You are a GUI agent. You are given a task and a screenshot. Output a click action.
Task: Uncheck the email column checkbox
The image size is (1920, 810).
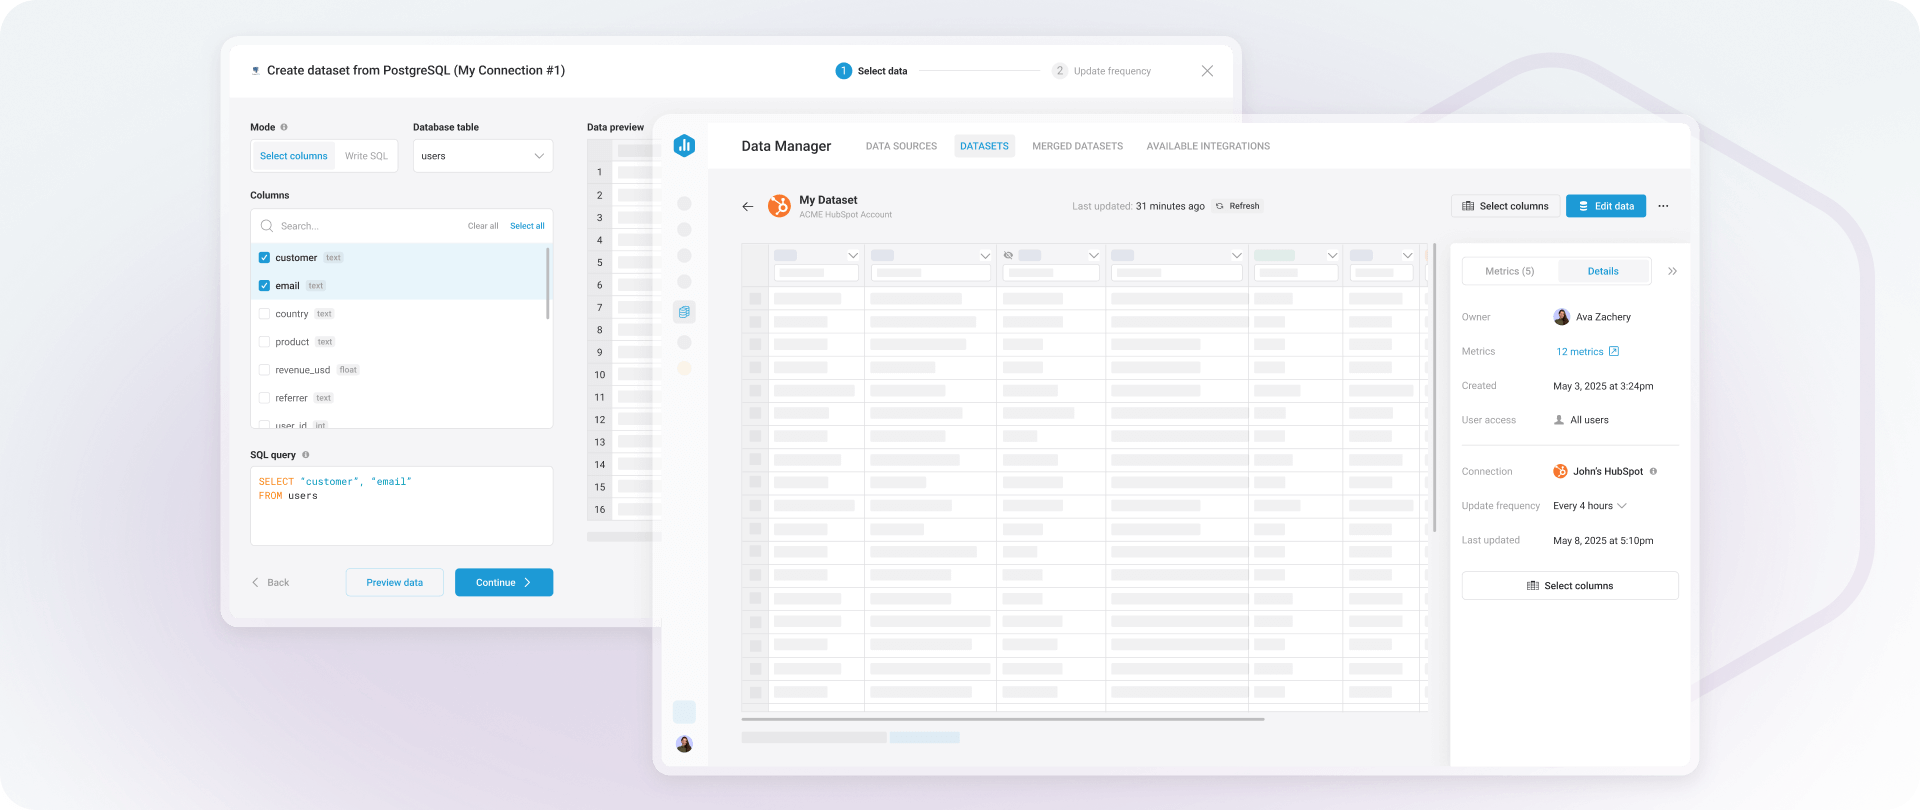click(264, 286)
